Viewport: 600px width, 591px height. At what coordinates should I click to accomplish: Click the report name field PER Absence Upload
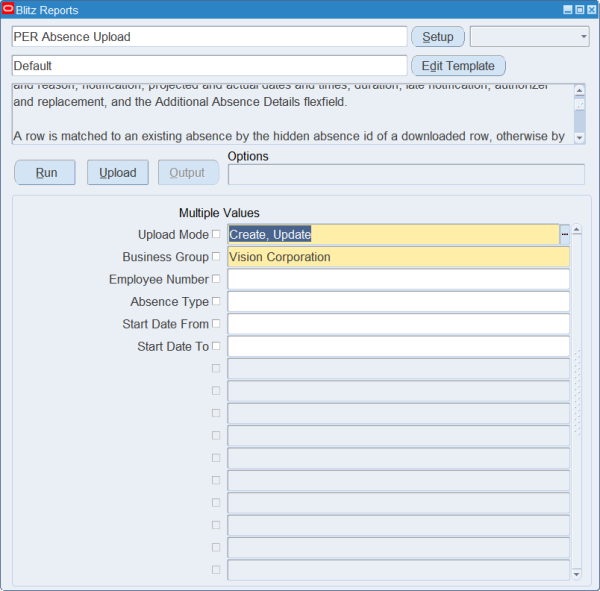click(x=209, y=37)
